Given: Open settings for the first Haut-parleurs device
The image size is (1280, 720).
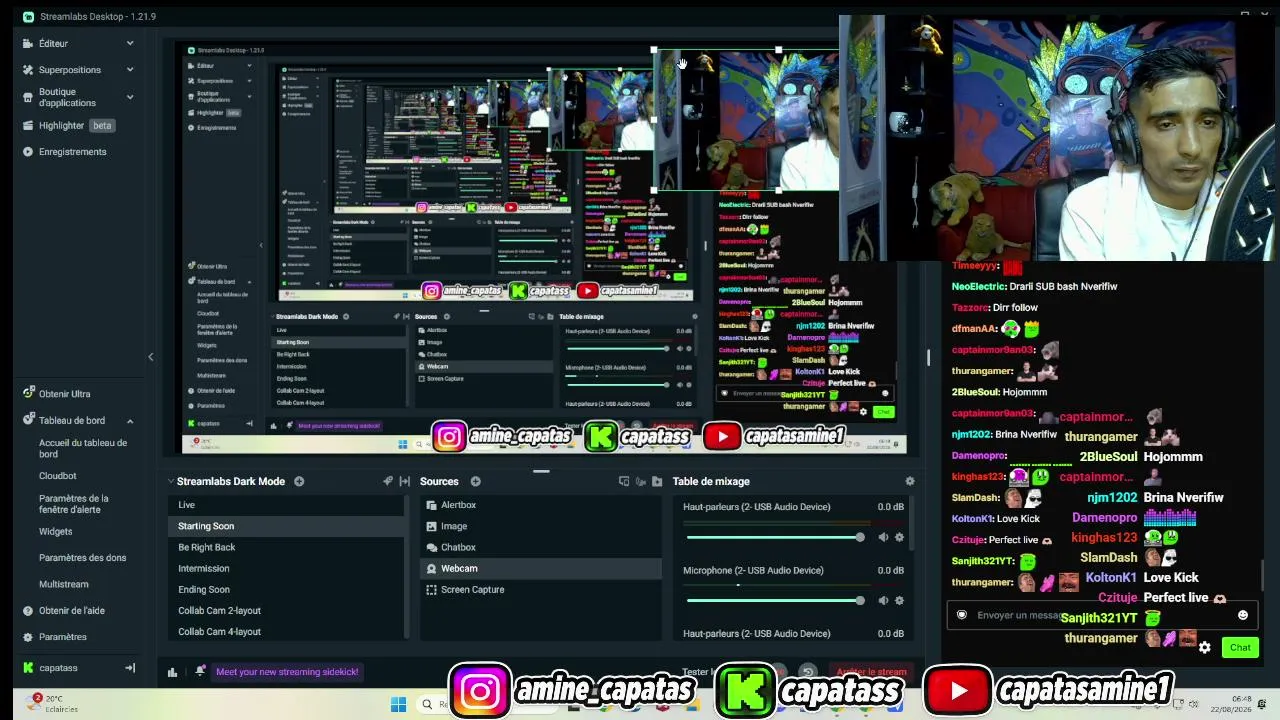Looking at the screenshot, I should click(899, 538).
